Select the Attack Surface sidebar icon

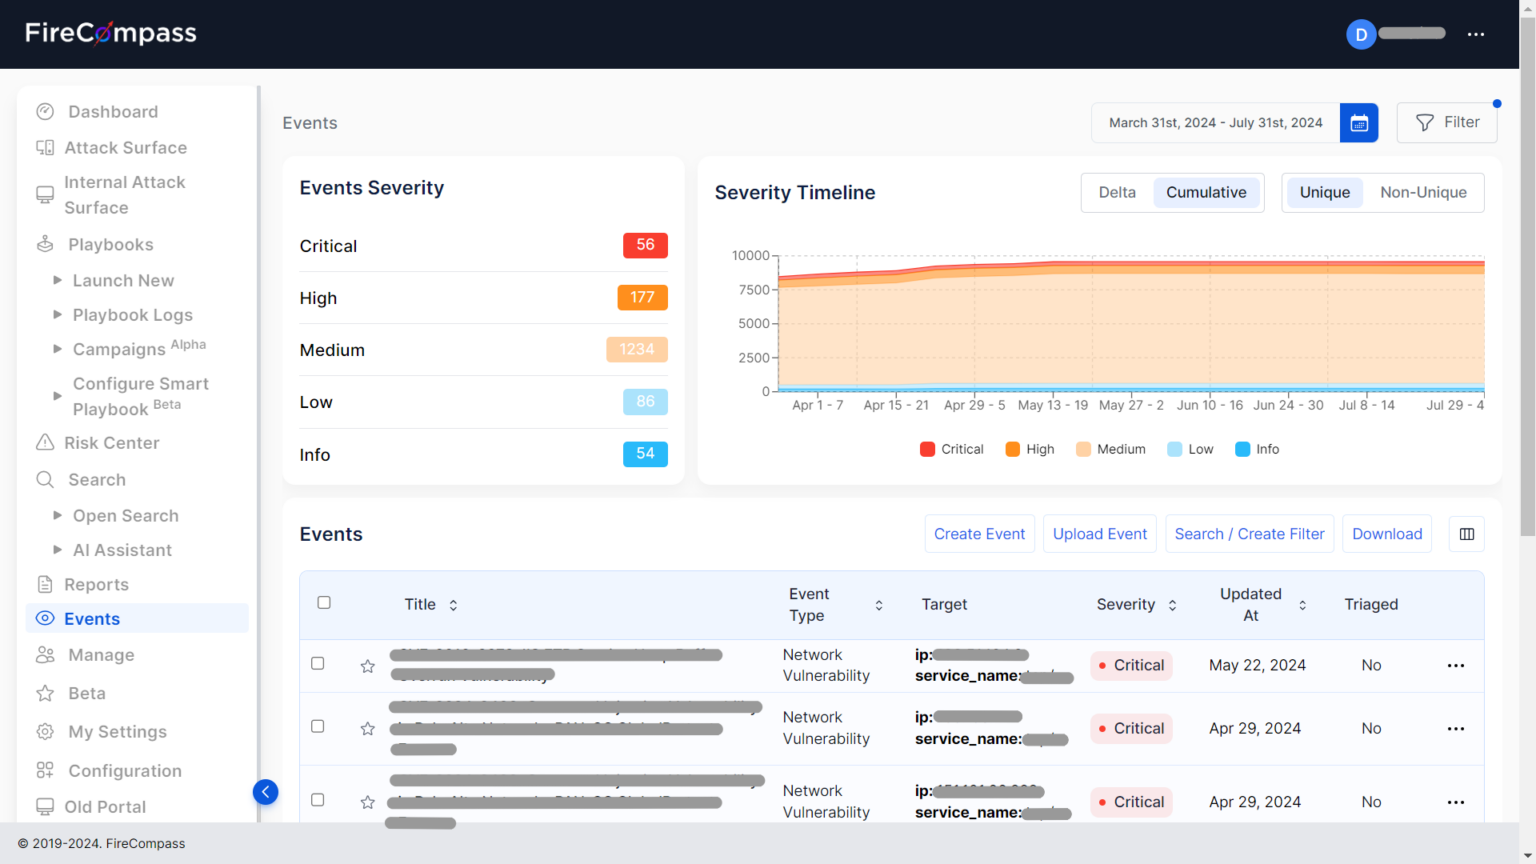pos(44,147)
